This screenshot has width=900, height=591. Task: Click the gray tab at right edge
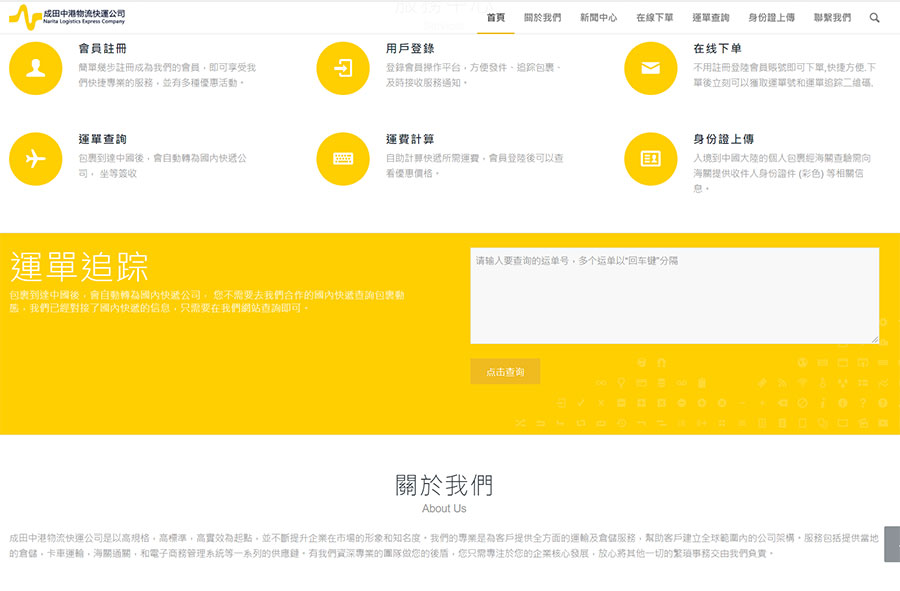click(x=893, y=544)
